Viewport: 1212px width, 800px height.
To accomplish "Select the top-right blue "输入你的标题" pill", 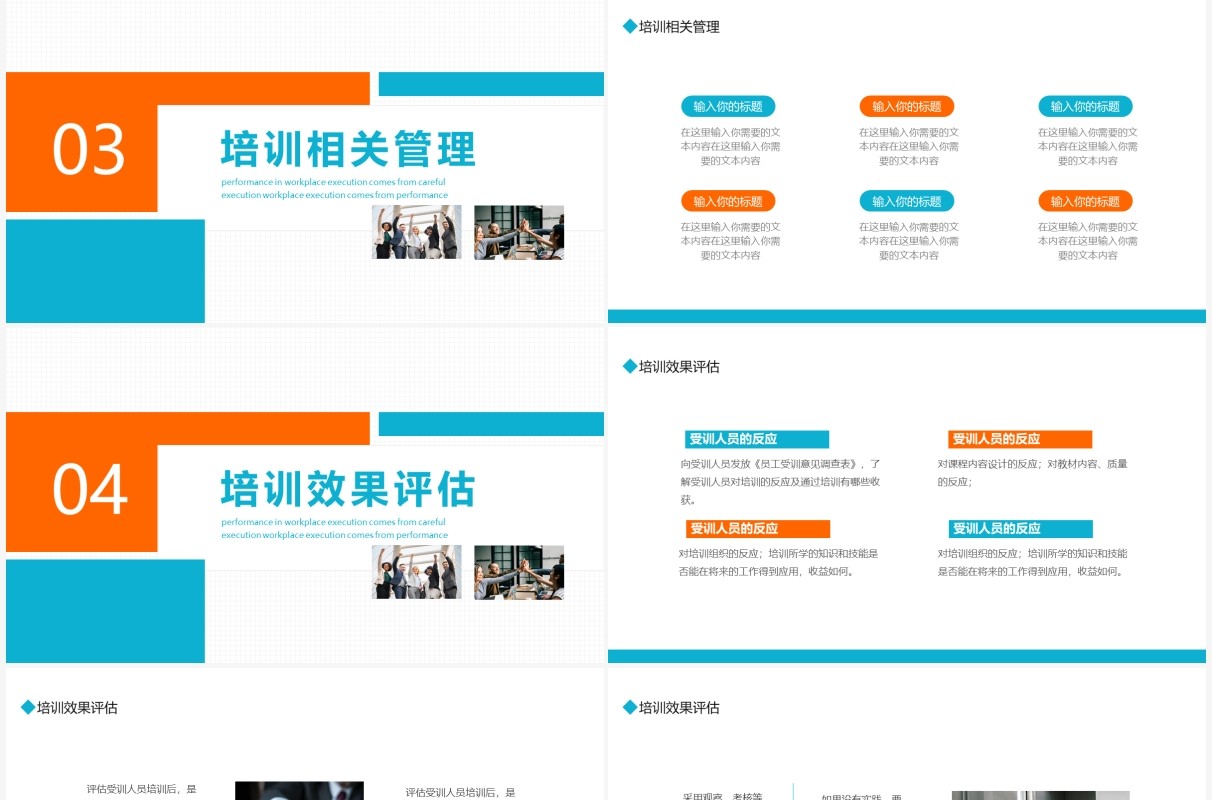I will 1085,106.
